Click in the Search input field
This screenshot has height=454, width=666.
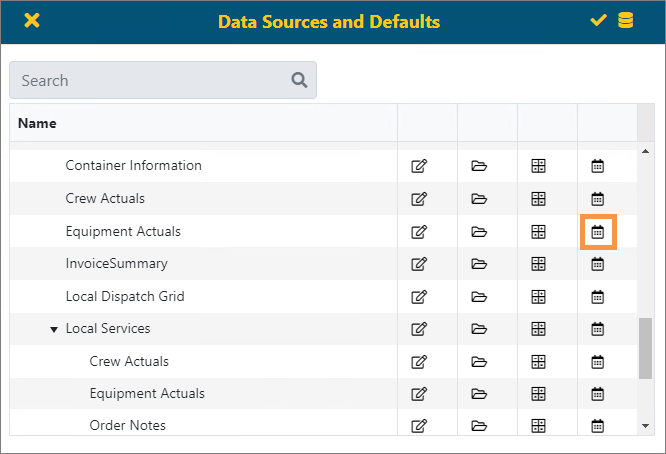point(150,80)
